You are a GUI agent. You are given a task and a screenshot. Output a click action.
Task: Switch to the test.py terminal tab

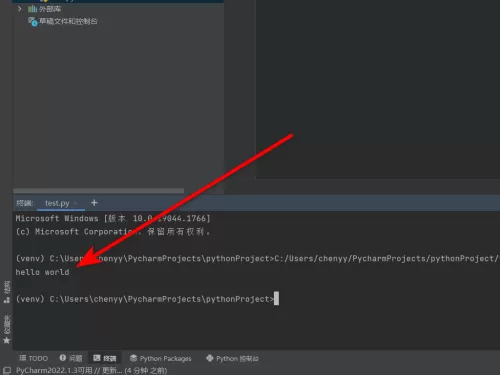click(57, 203)
